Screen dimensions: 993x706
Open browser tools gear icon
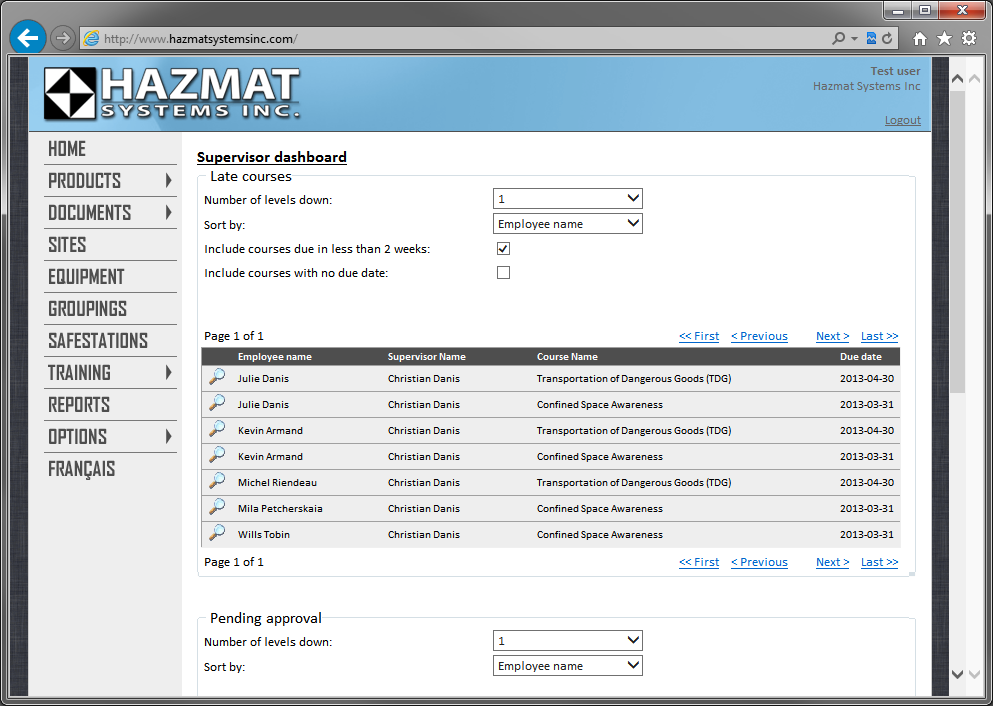(969, 39)
